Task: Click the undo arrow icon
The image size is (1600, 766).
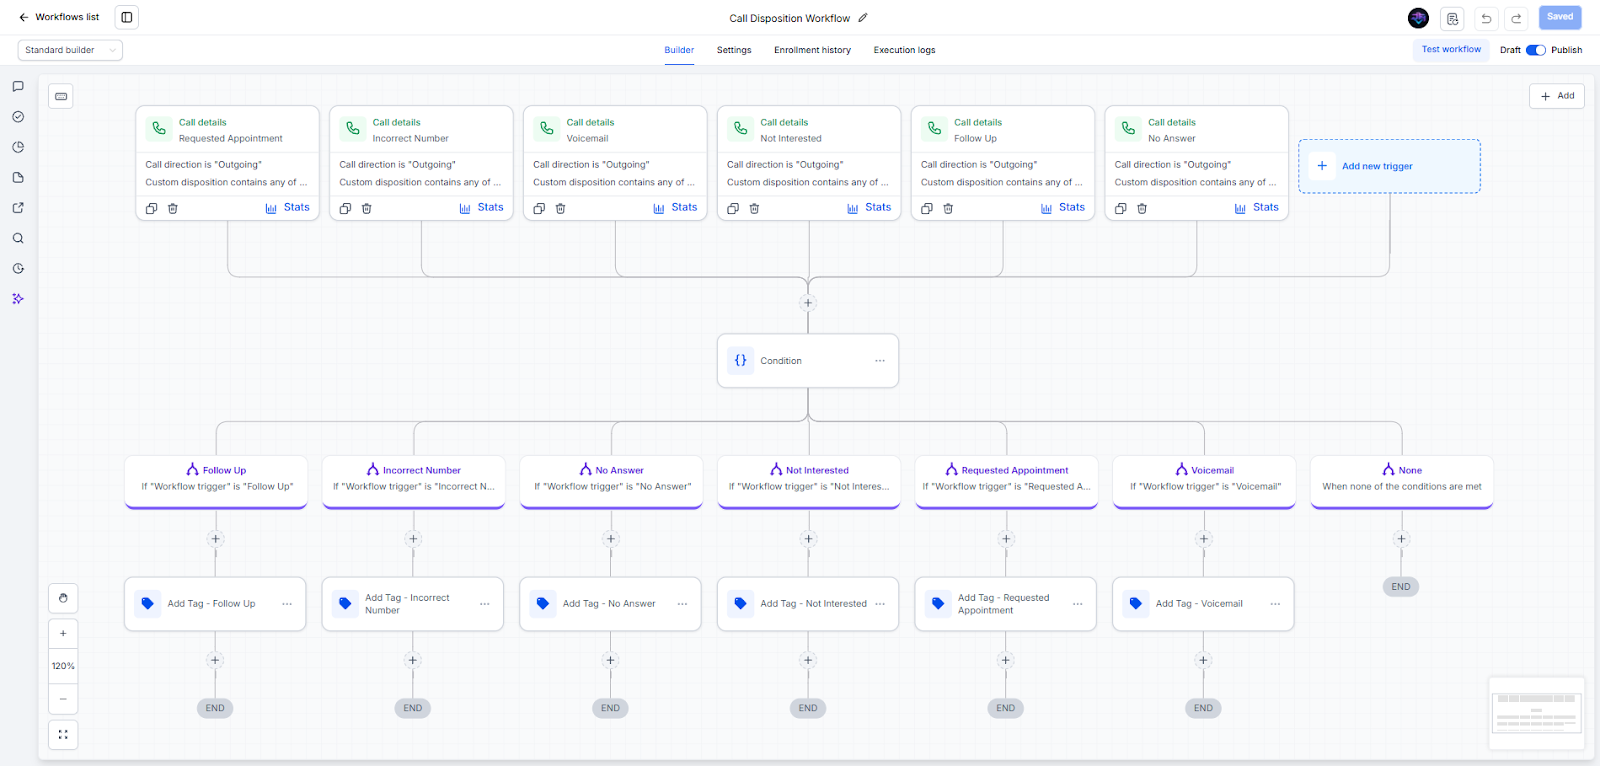Action: 1486,18
